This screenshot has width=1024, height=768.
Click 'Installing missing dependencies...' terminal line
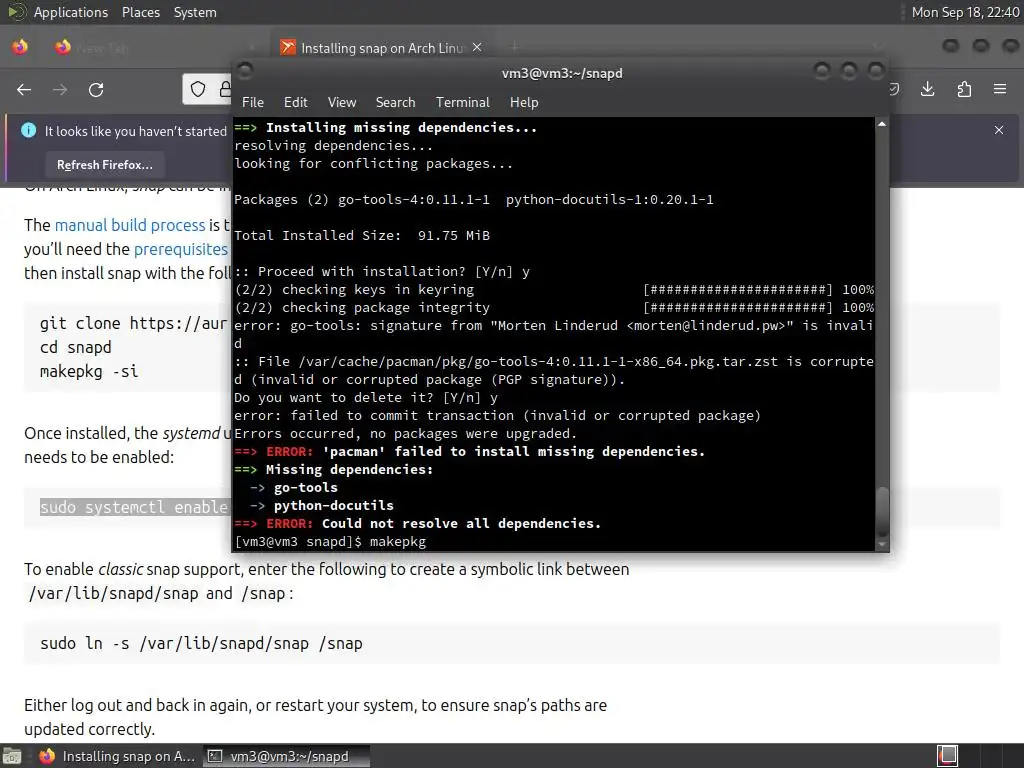click(386, 127)
